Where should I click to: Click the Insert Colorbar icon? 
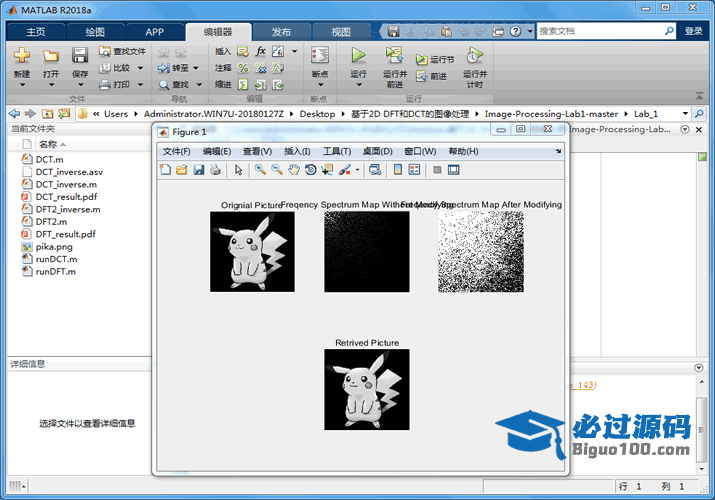pos(398,170)
